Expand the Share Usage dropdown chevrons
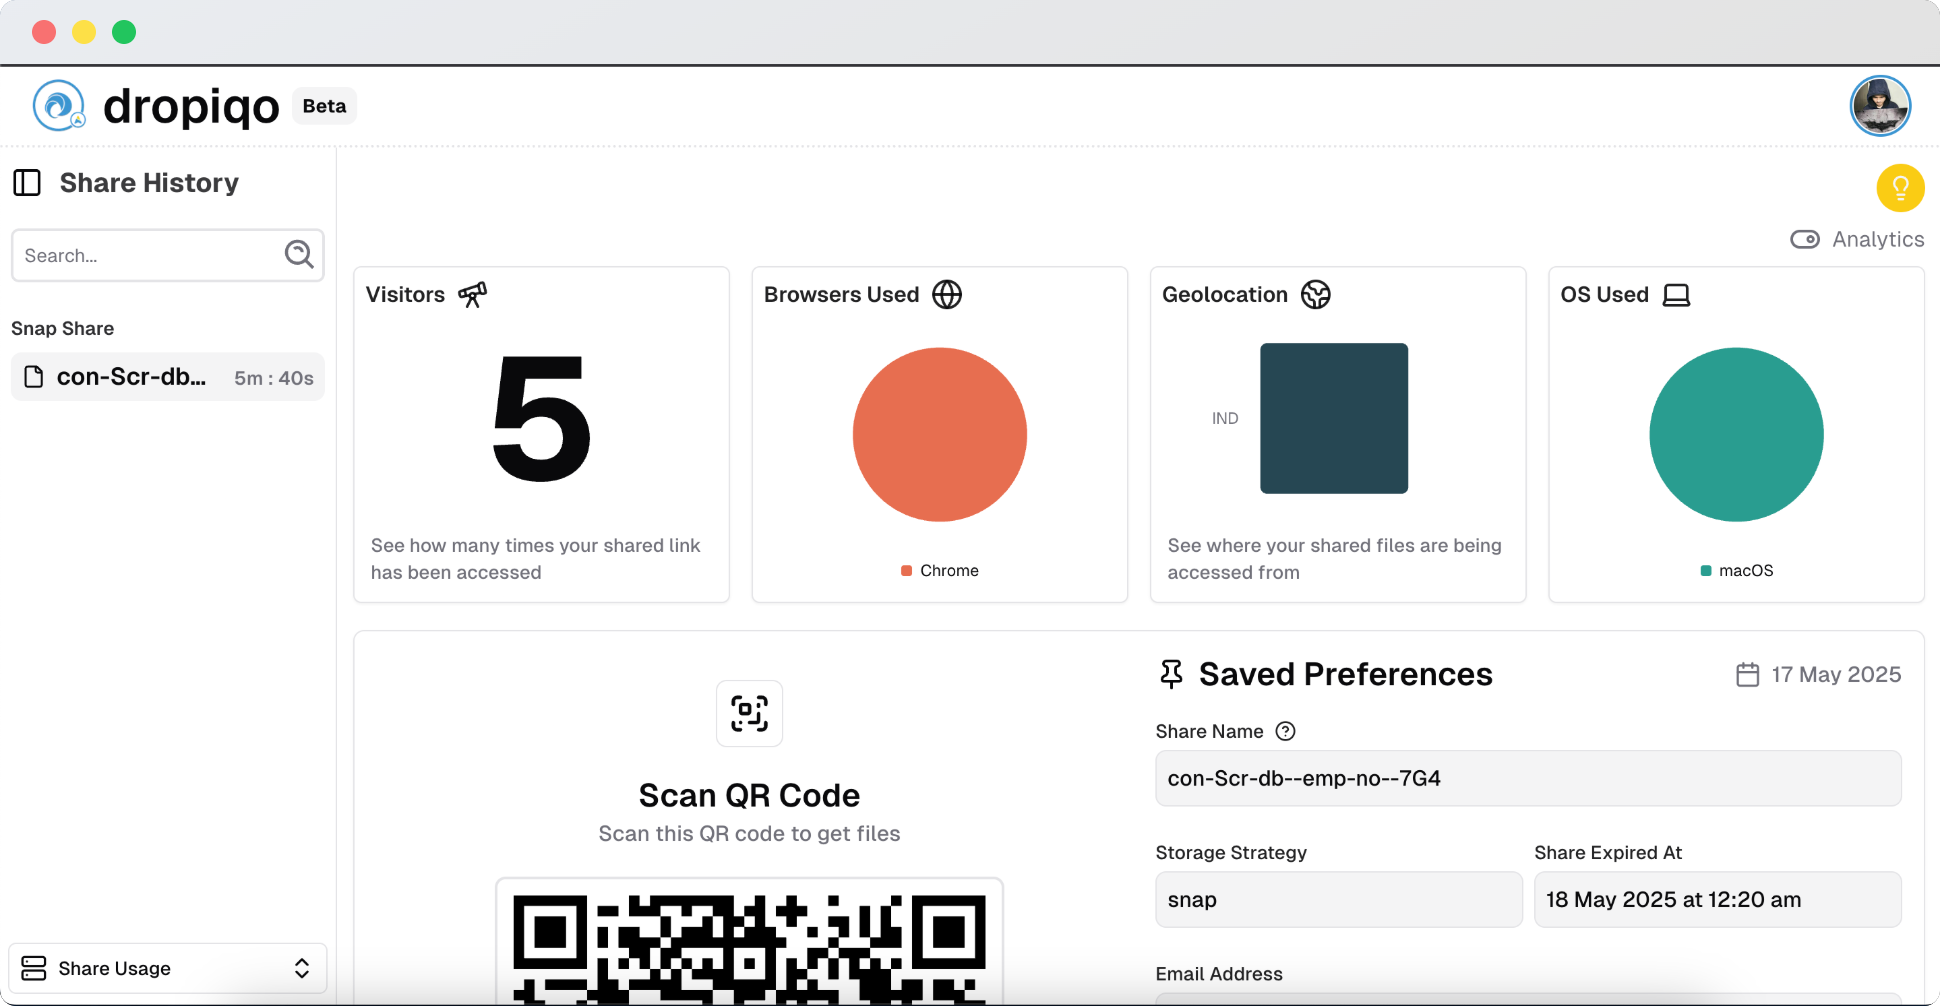Screen dimensions: 1940x1006 (x=302, y=968)
